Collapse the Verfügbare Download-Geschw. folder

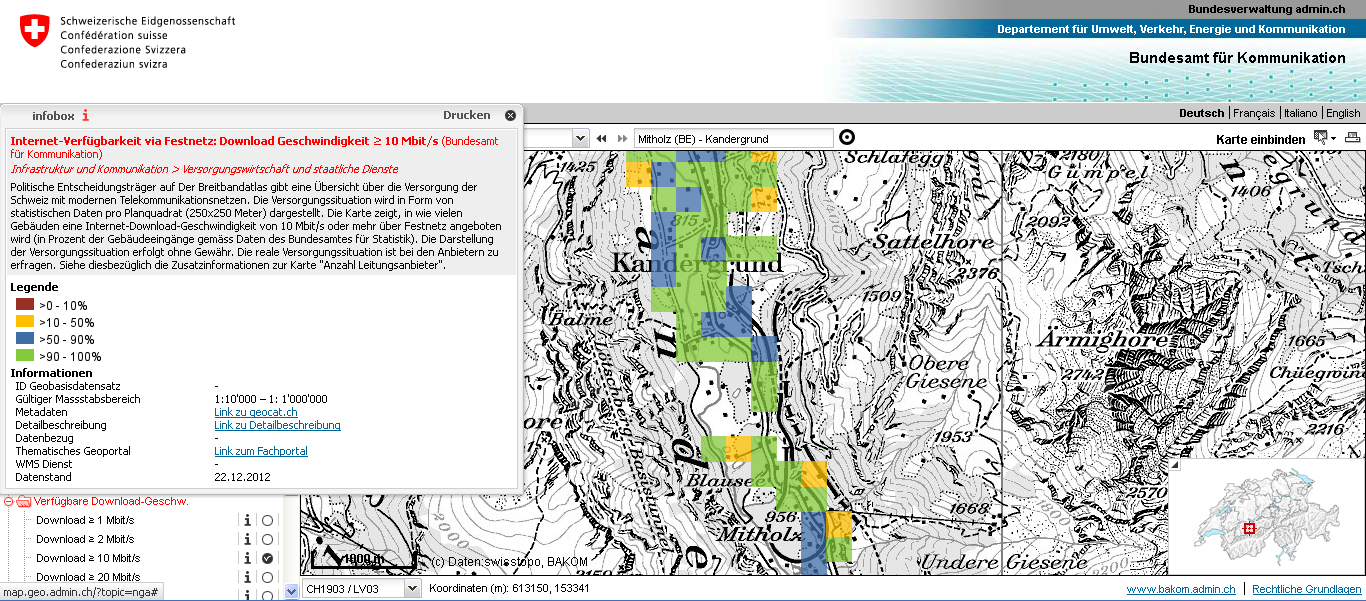8,501
